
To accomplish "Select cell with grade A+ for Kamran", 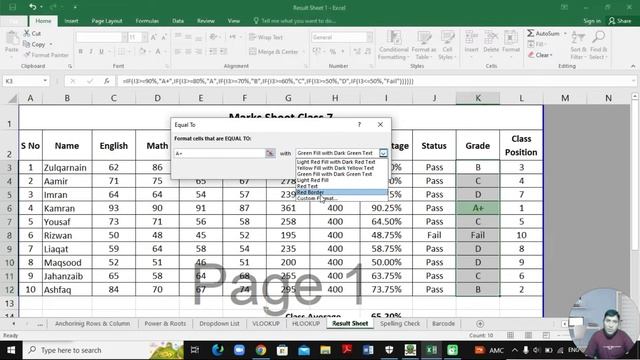I will tap(478, 208).
